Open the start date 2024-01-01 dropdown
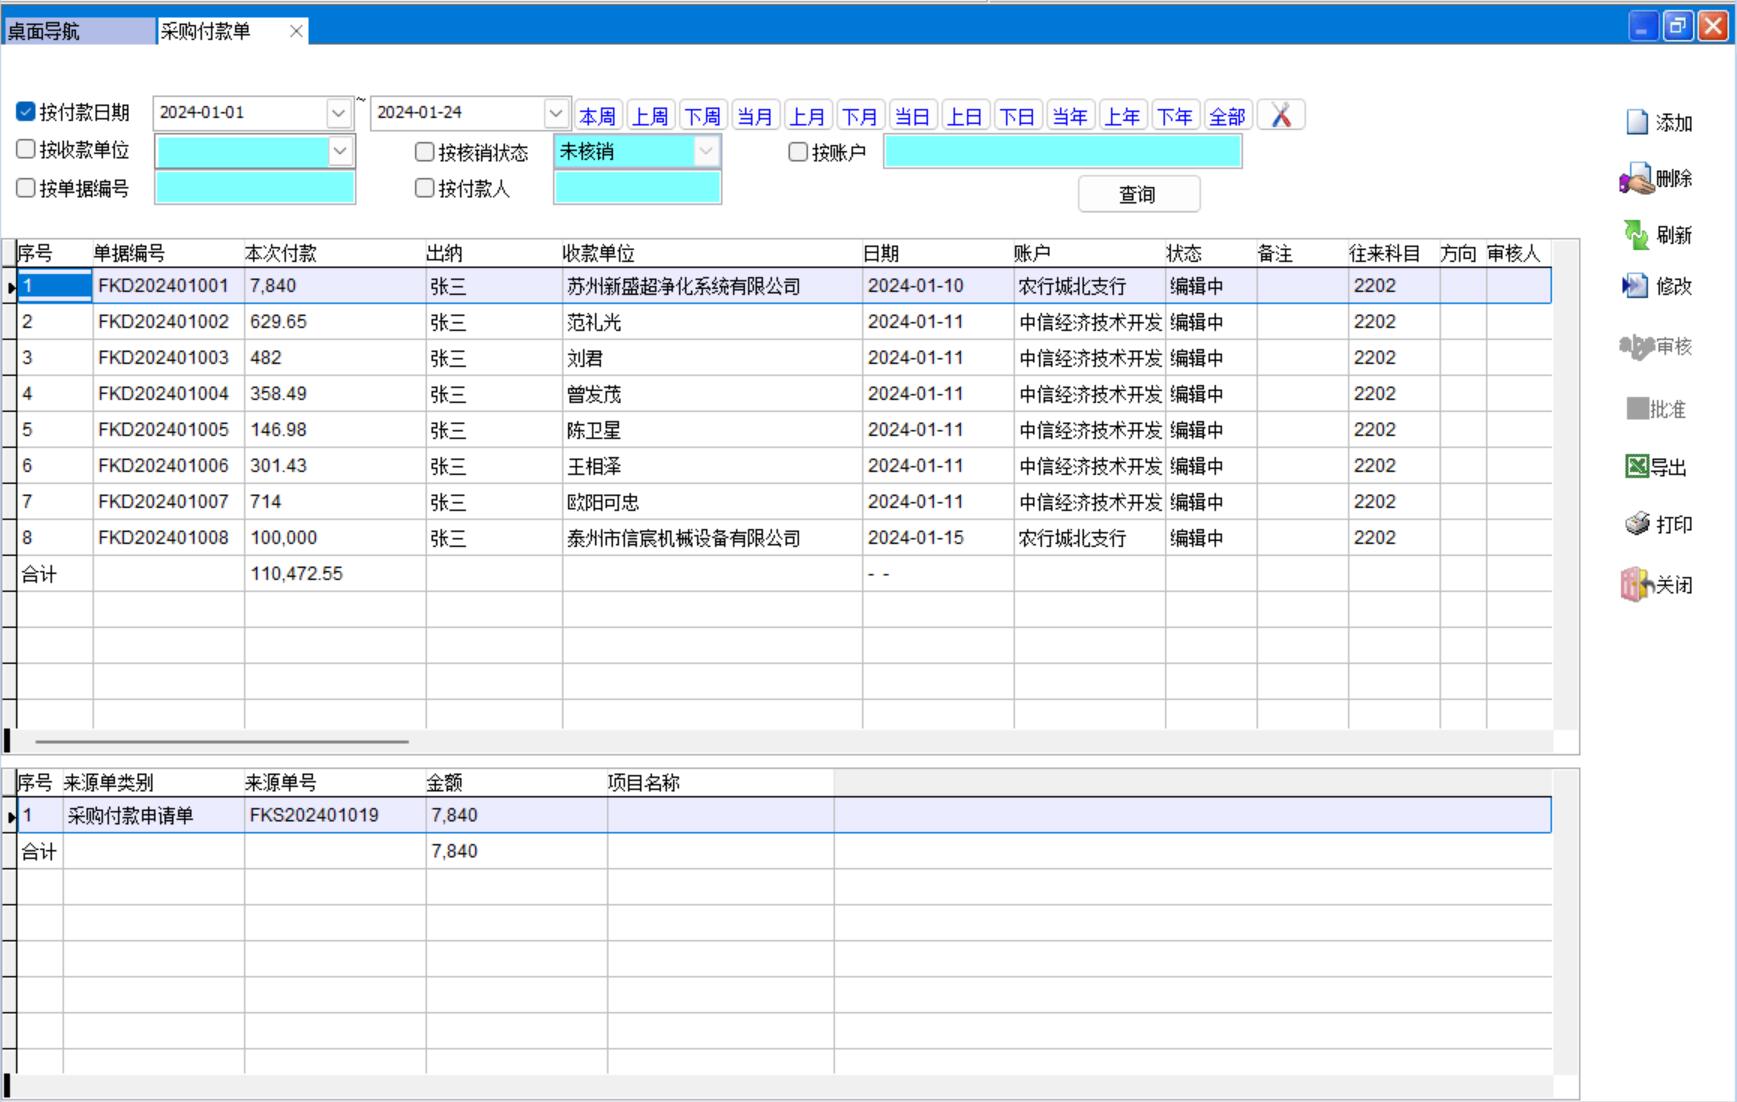Image resolution: width=1737 pixels, height=1102 pixels. click(x=338, y=114)
